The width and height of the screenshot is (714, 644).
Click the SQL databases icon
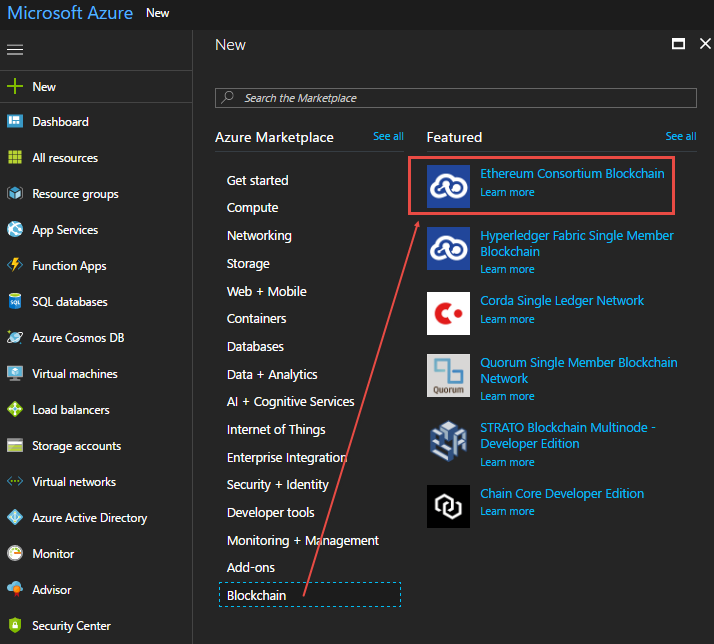click(15, 301)
